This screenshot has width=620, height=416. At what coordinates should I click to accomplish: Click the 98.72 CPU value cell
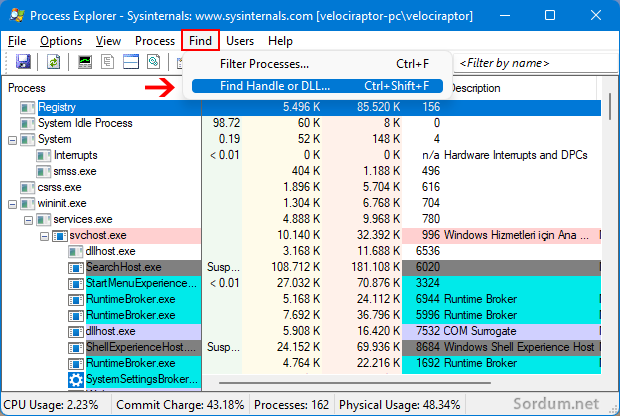[x=226, y=123]
